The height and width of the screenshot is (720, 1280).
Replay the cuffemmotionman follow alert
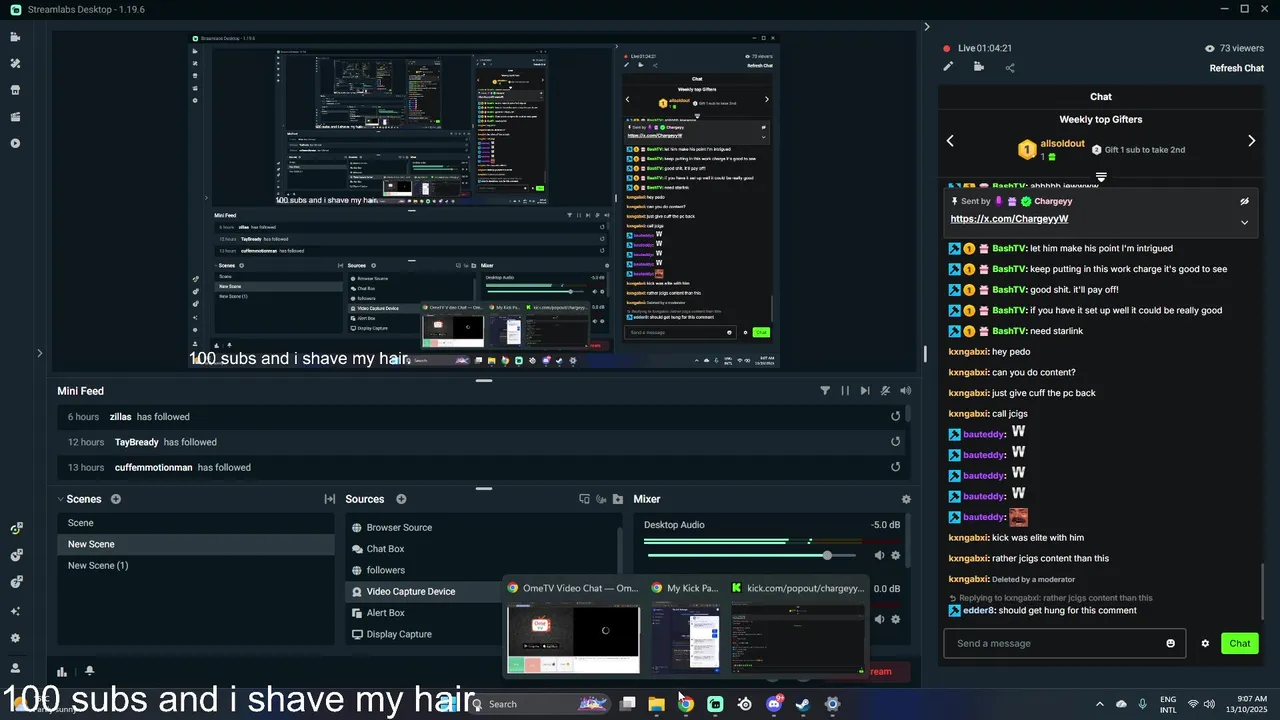pos(896,467)
